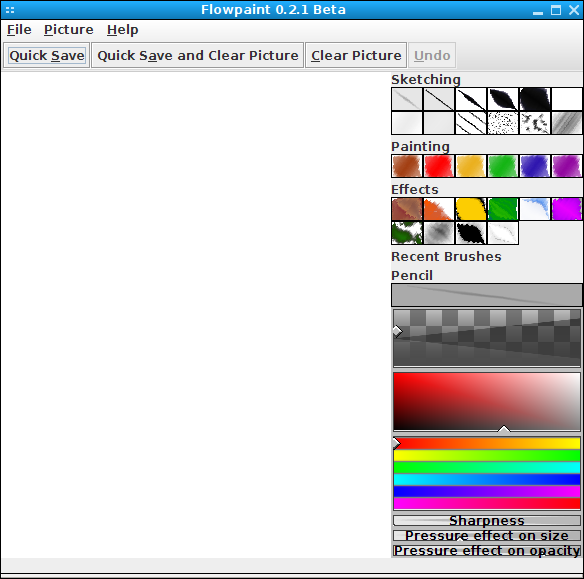Click the magenta-to-red hue bar
The width and height of the screenshot is (584, 579).
[x=487, y=503]
